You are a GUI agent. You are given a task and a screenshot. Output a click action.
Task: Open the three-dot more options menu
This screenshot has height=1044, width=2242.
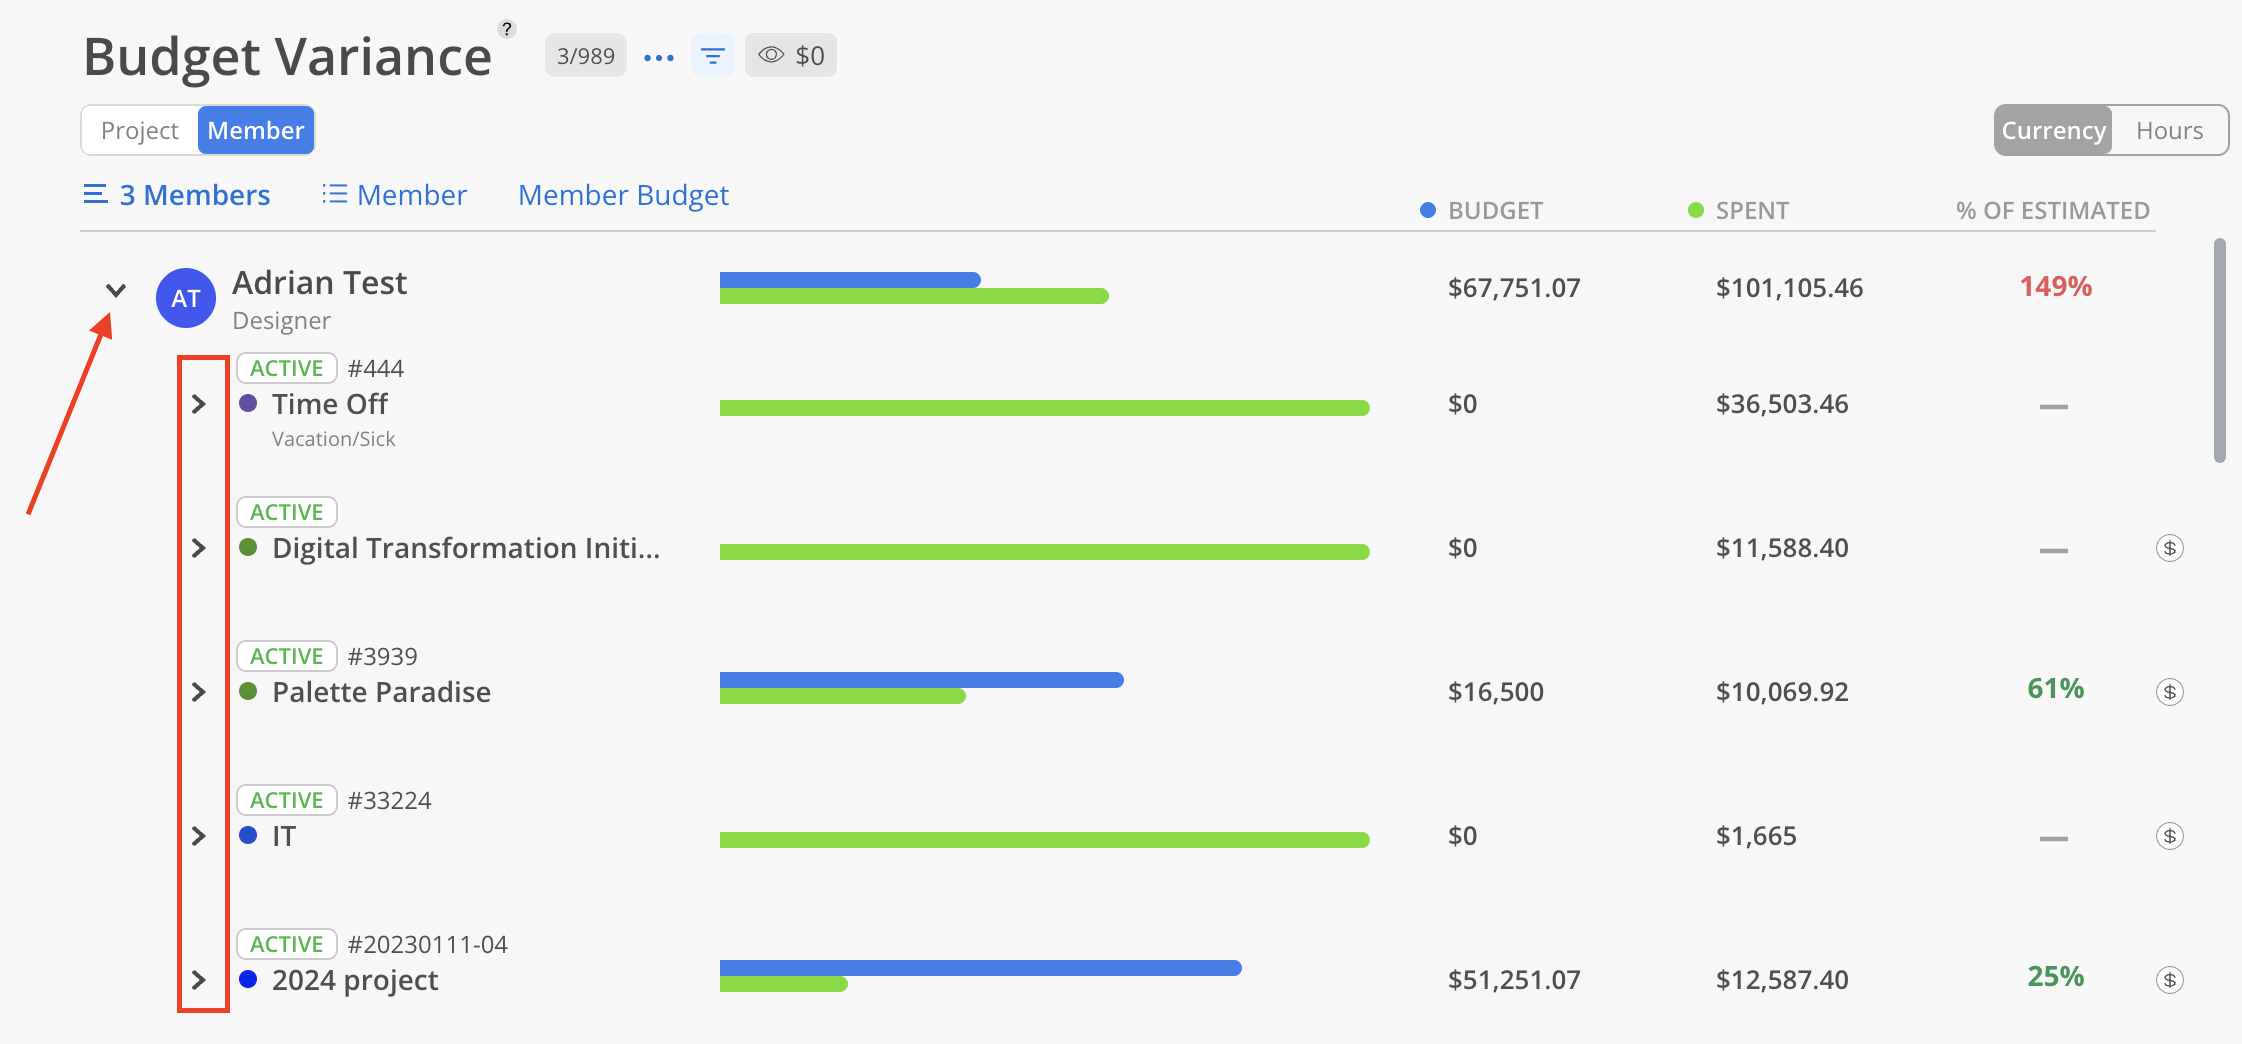coord(659,57)
